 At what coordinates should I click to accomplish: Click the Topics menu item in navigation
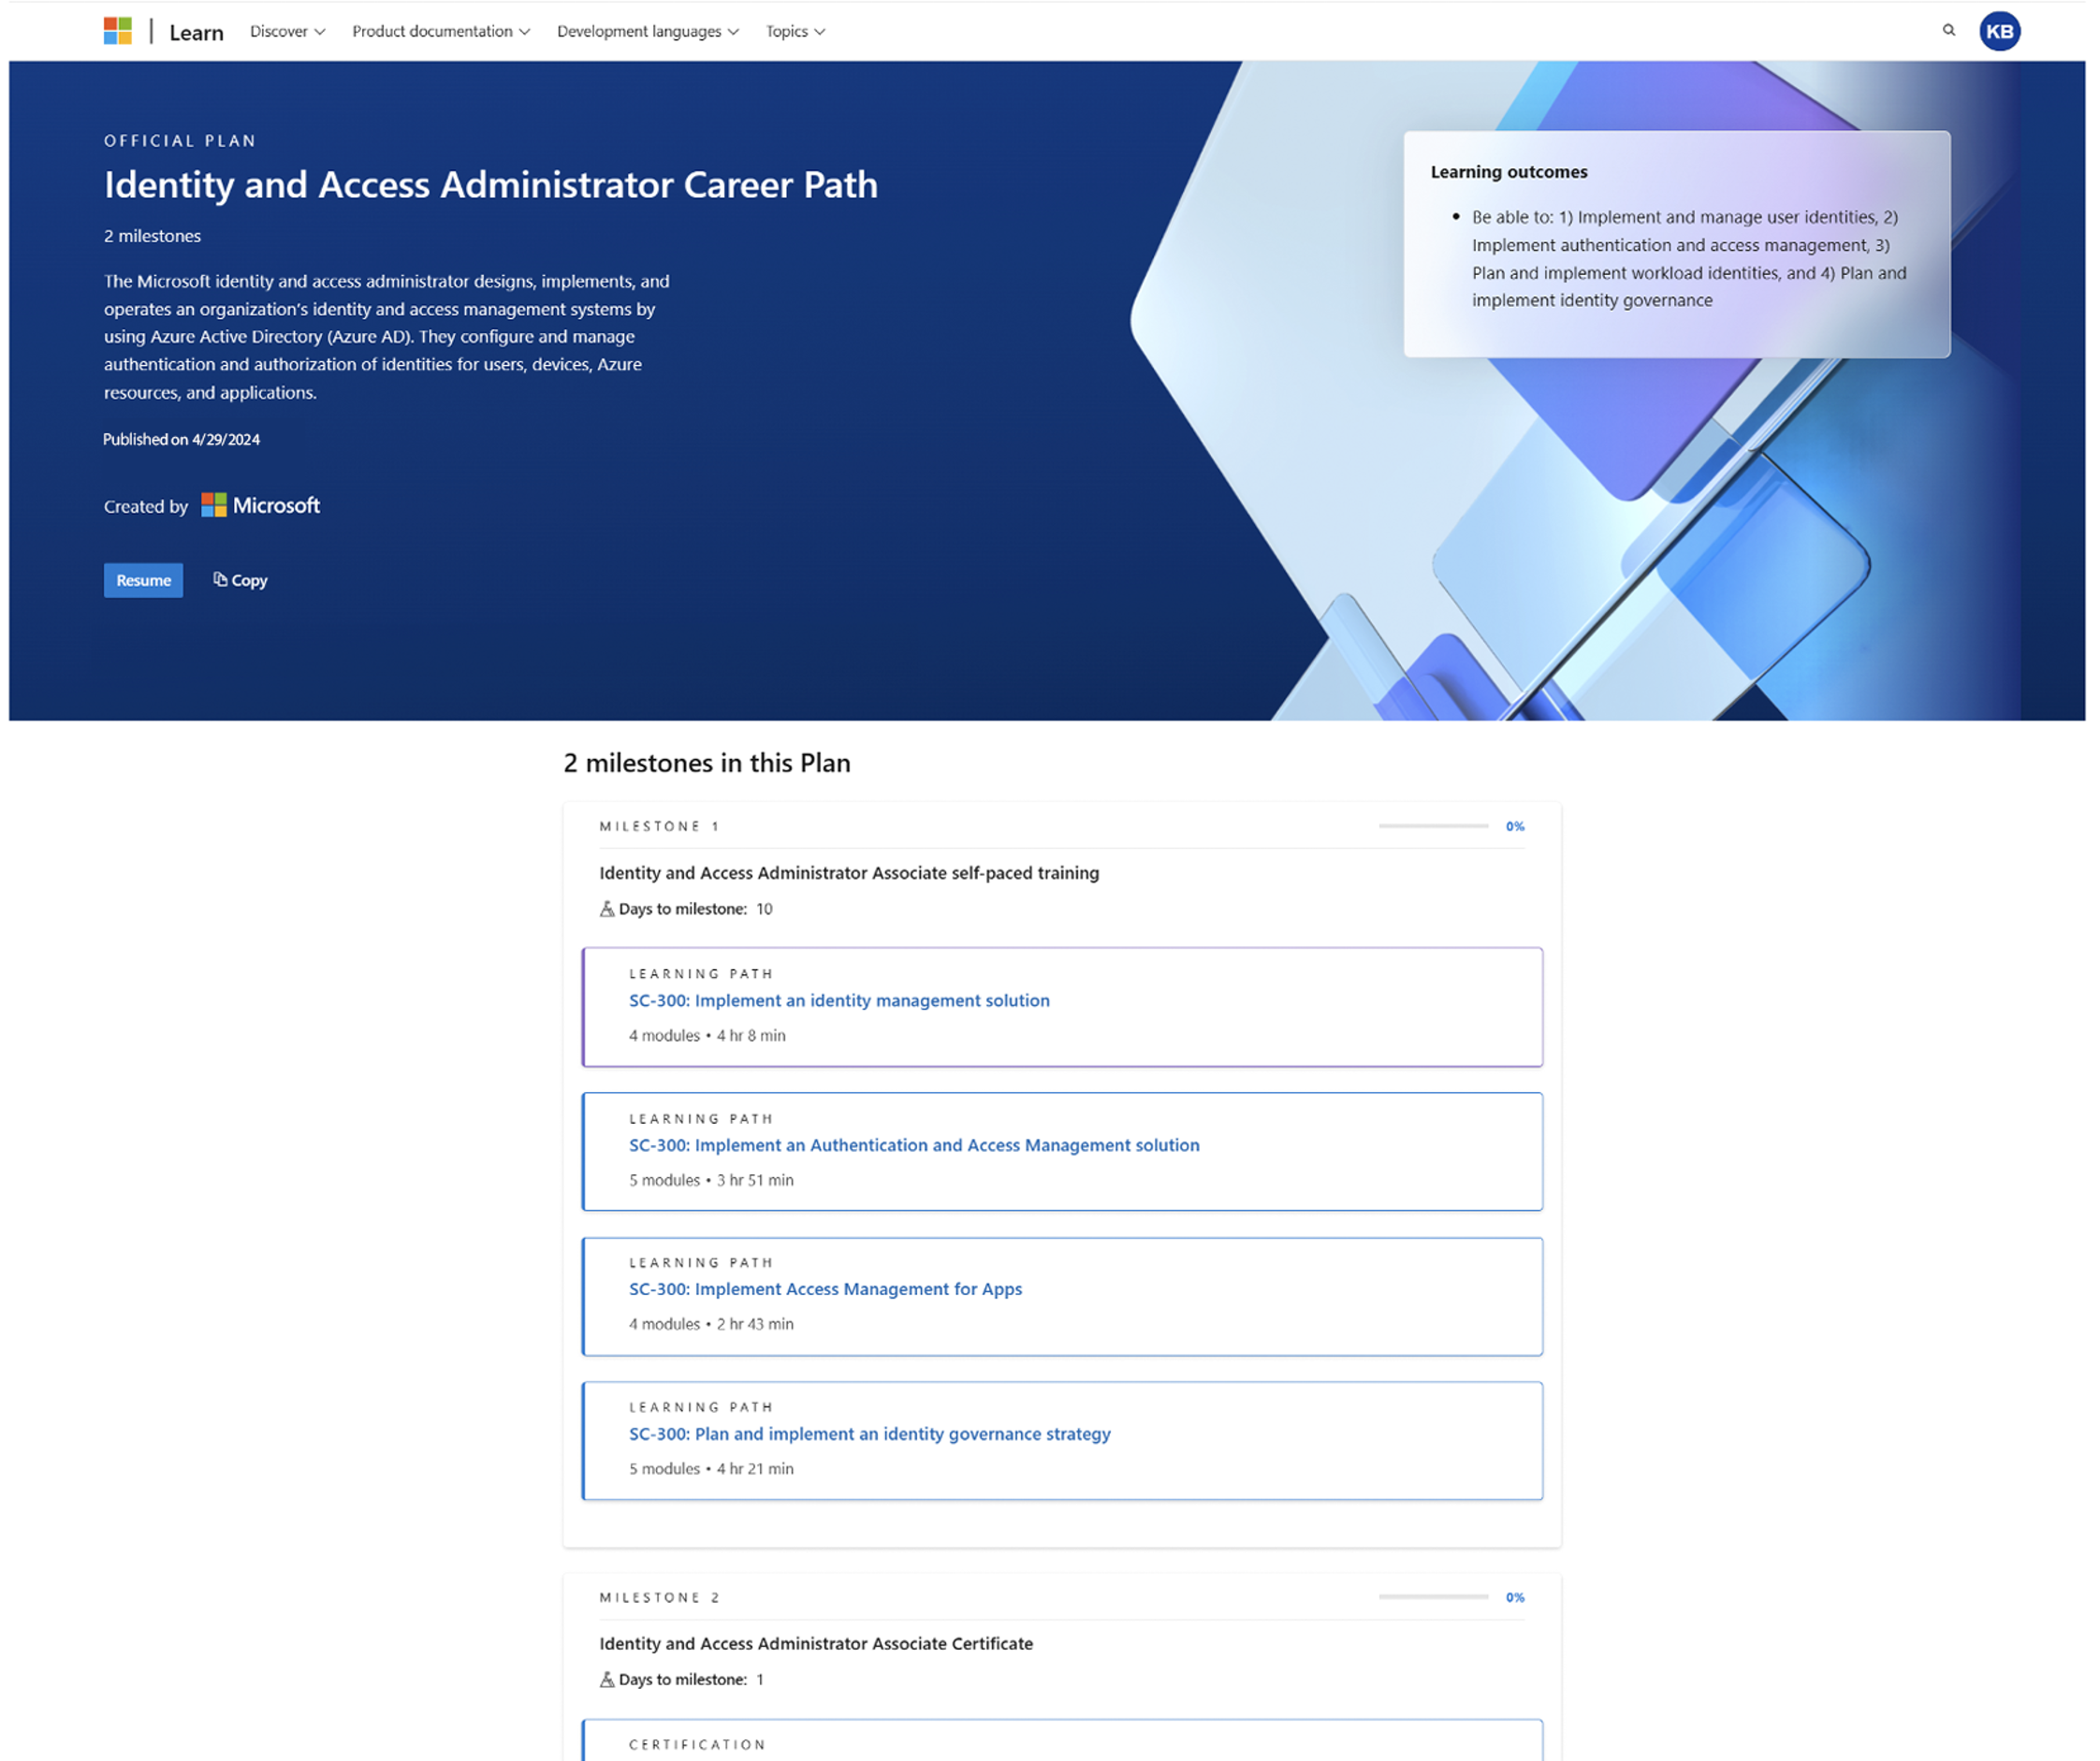coord(795,32)
